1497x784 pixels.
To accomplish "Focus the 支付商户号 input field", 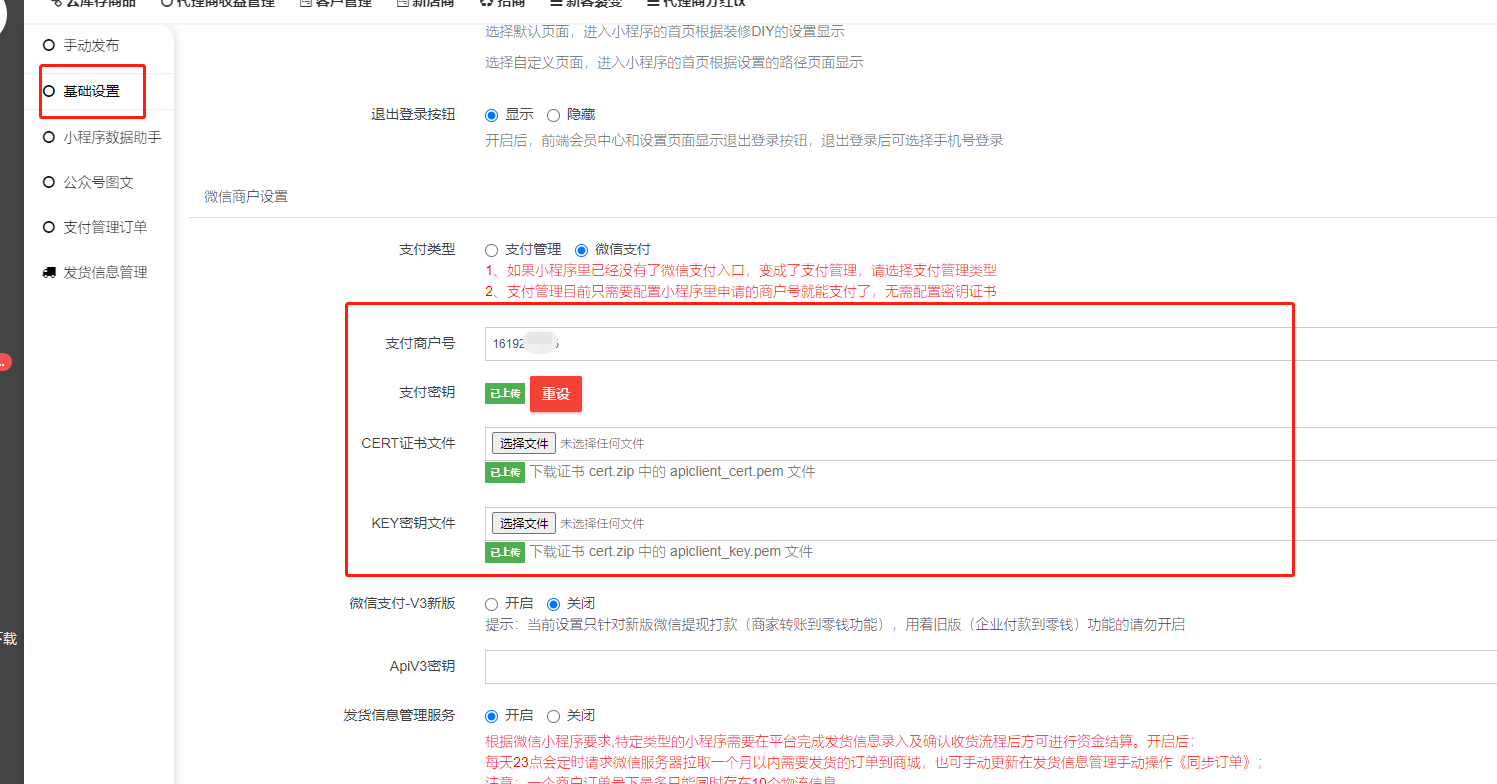I will (990, 343).
